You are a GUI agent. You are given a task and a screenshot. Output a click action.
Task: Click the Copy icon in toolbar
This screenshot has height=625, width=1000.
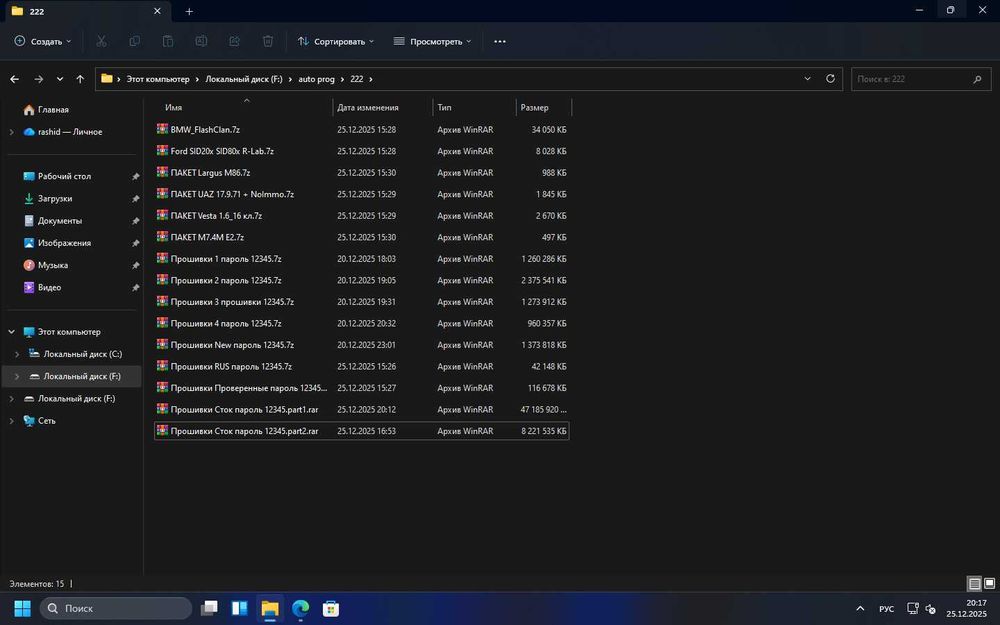135,41
